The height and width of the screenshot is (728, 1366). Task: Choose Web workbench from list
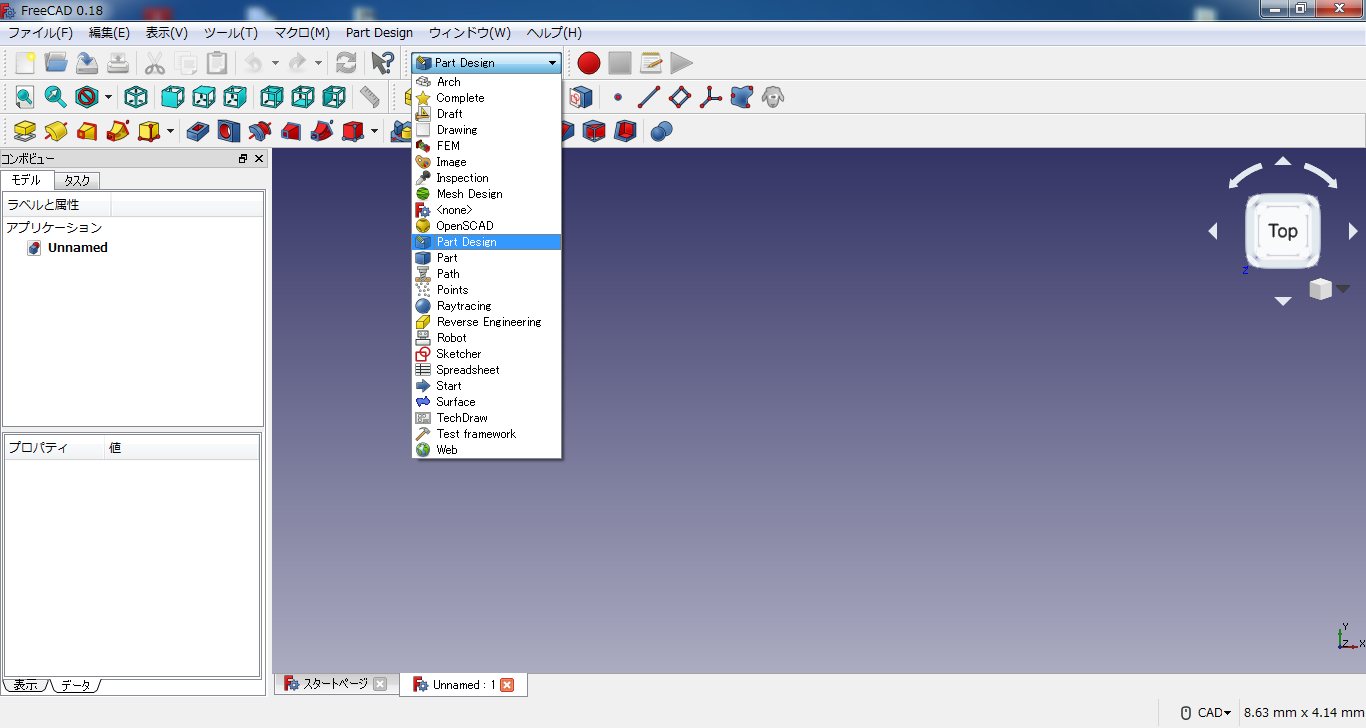pyautogui.click(x=487, y=450)
